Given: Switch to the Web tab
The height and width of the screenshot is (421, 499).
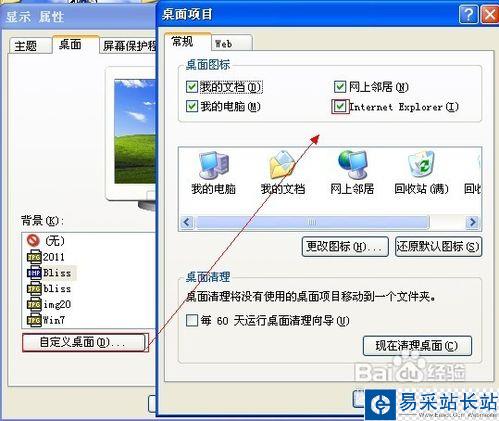Looking at the screenshot, I should 232,43.
